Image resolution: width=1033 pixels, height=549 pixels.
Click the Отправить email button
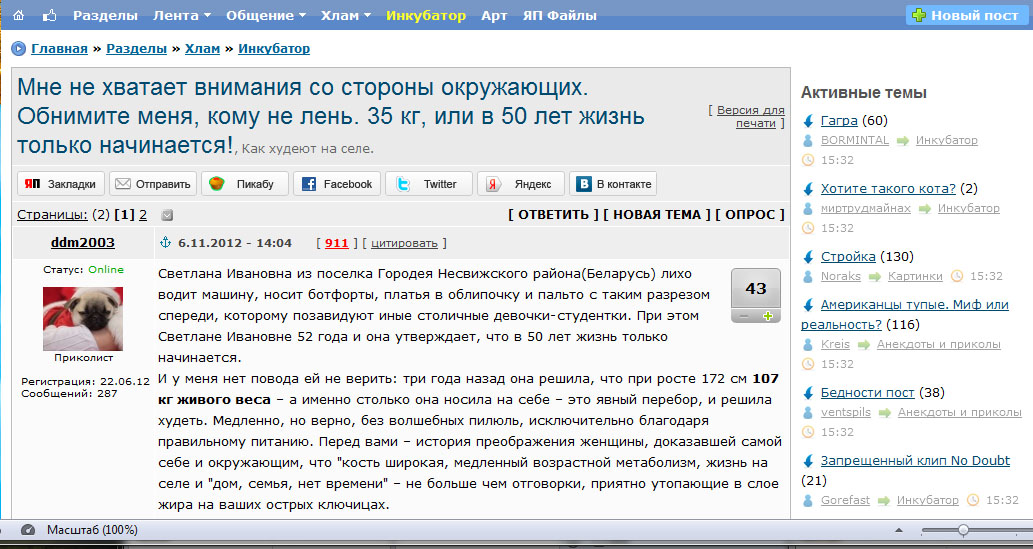[x=152, y=184]
